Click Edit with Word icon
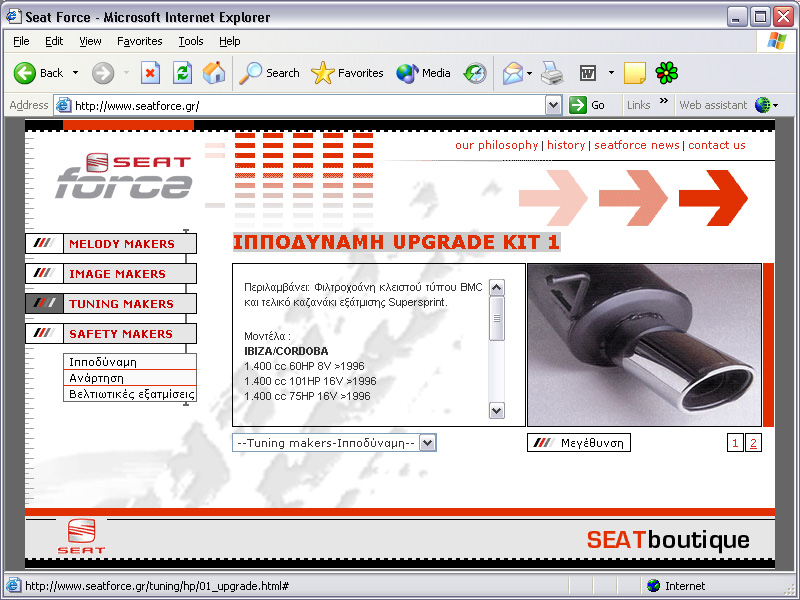 pos(588,73)
